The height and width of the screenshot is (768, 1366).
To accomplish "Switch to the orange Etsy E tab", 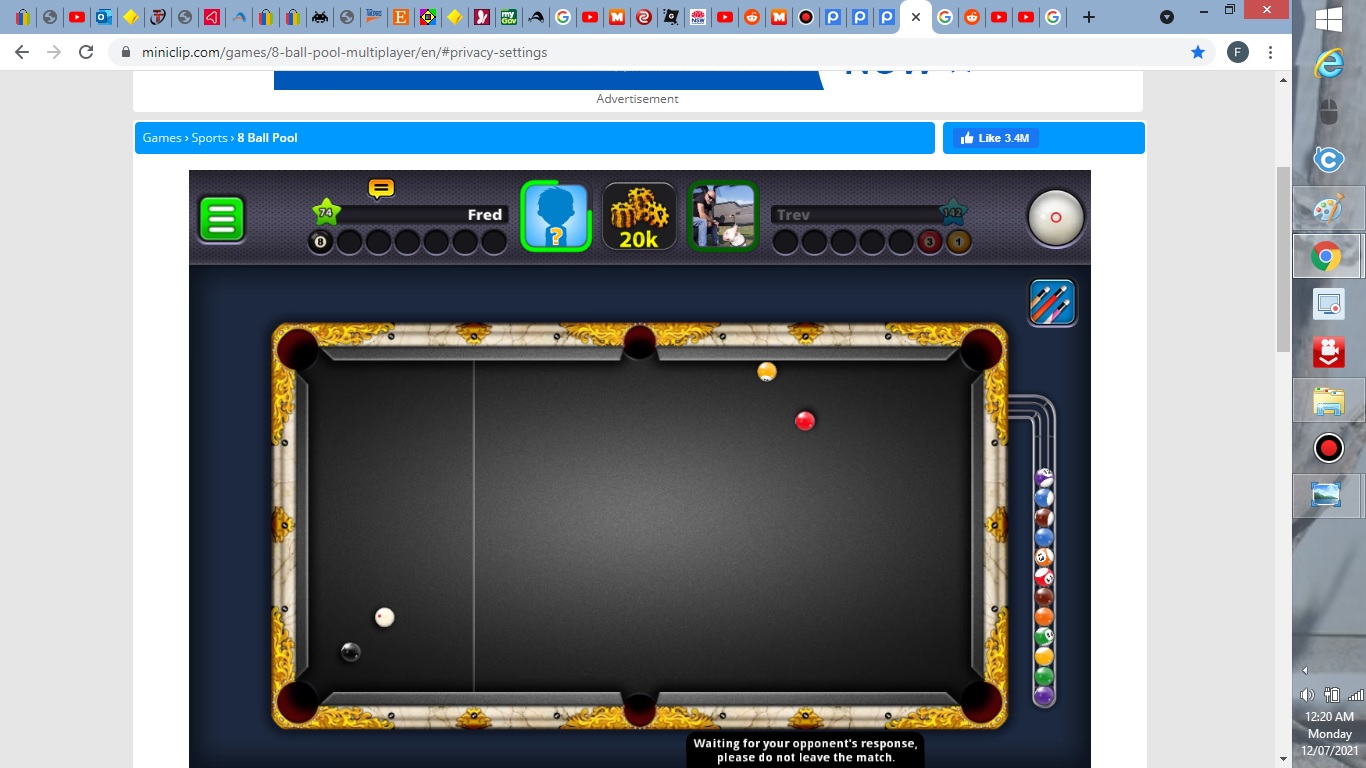I will [x=400, y=17].
